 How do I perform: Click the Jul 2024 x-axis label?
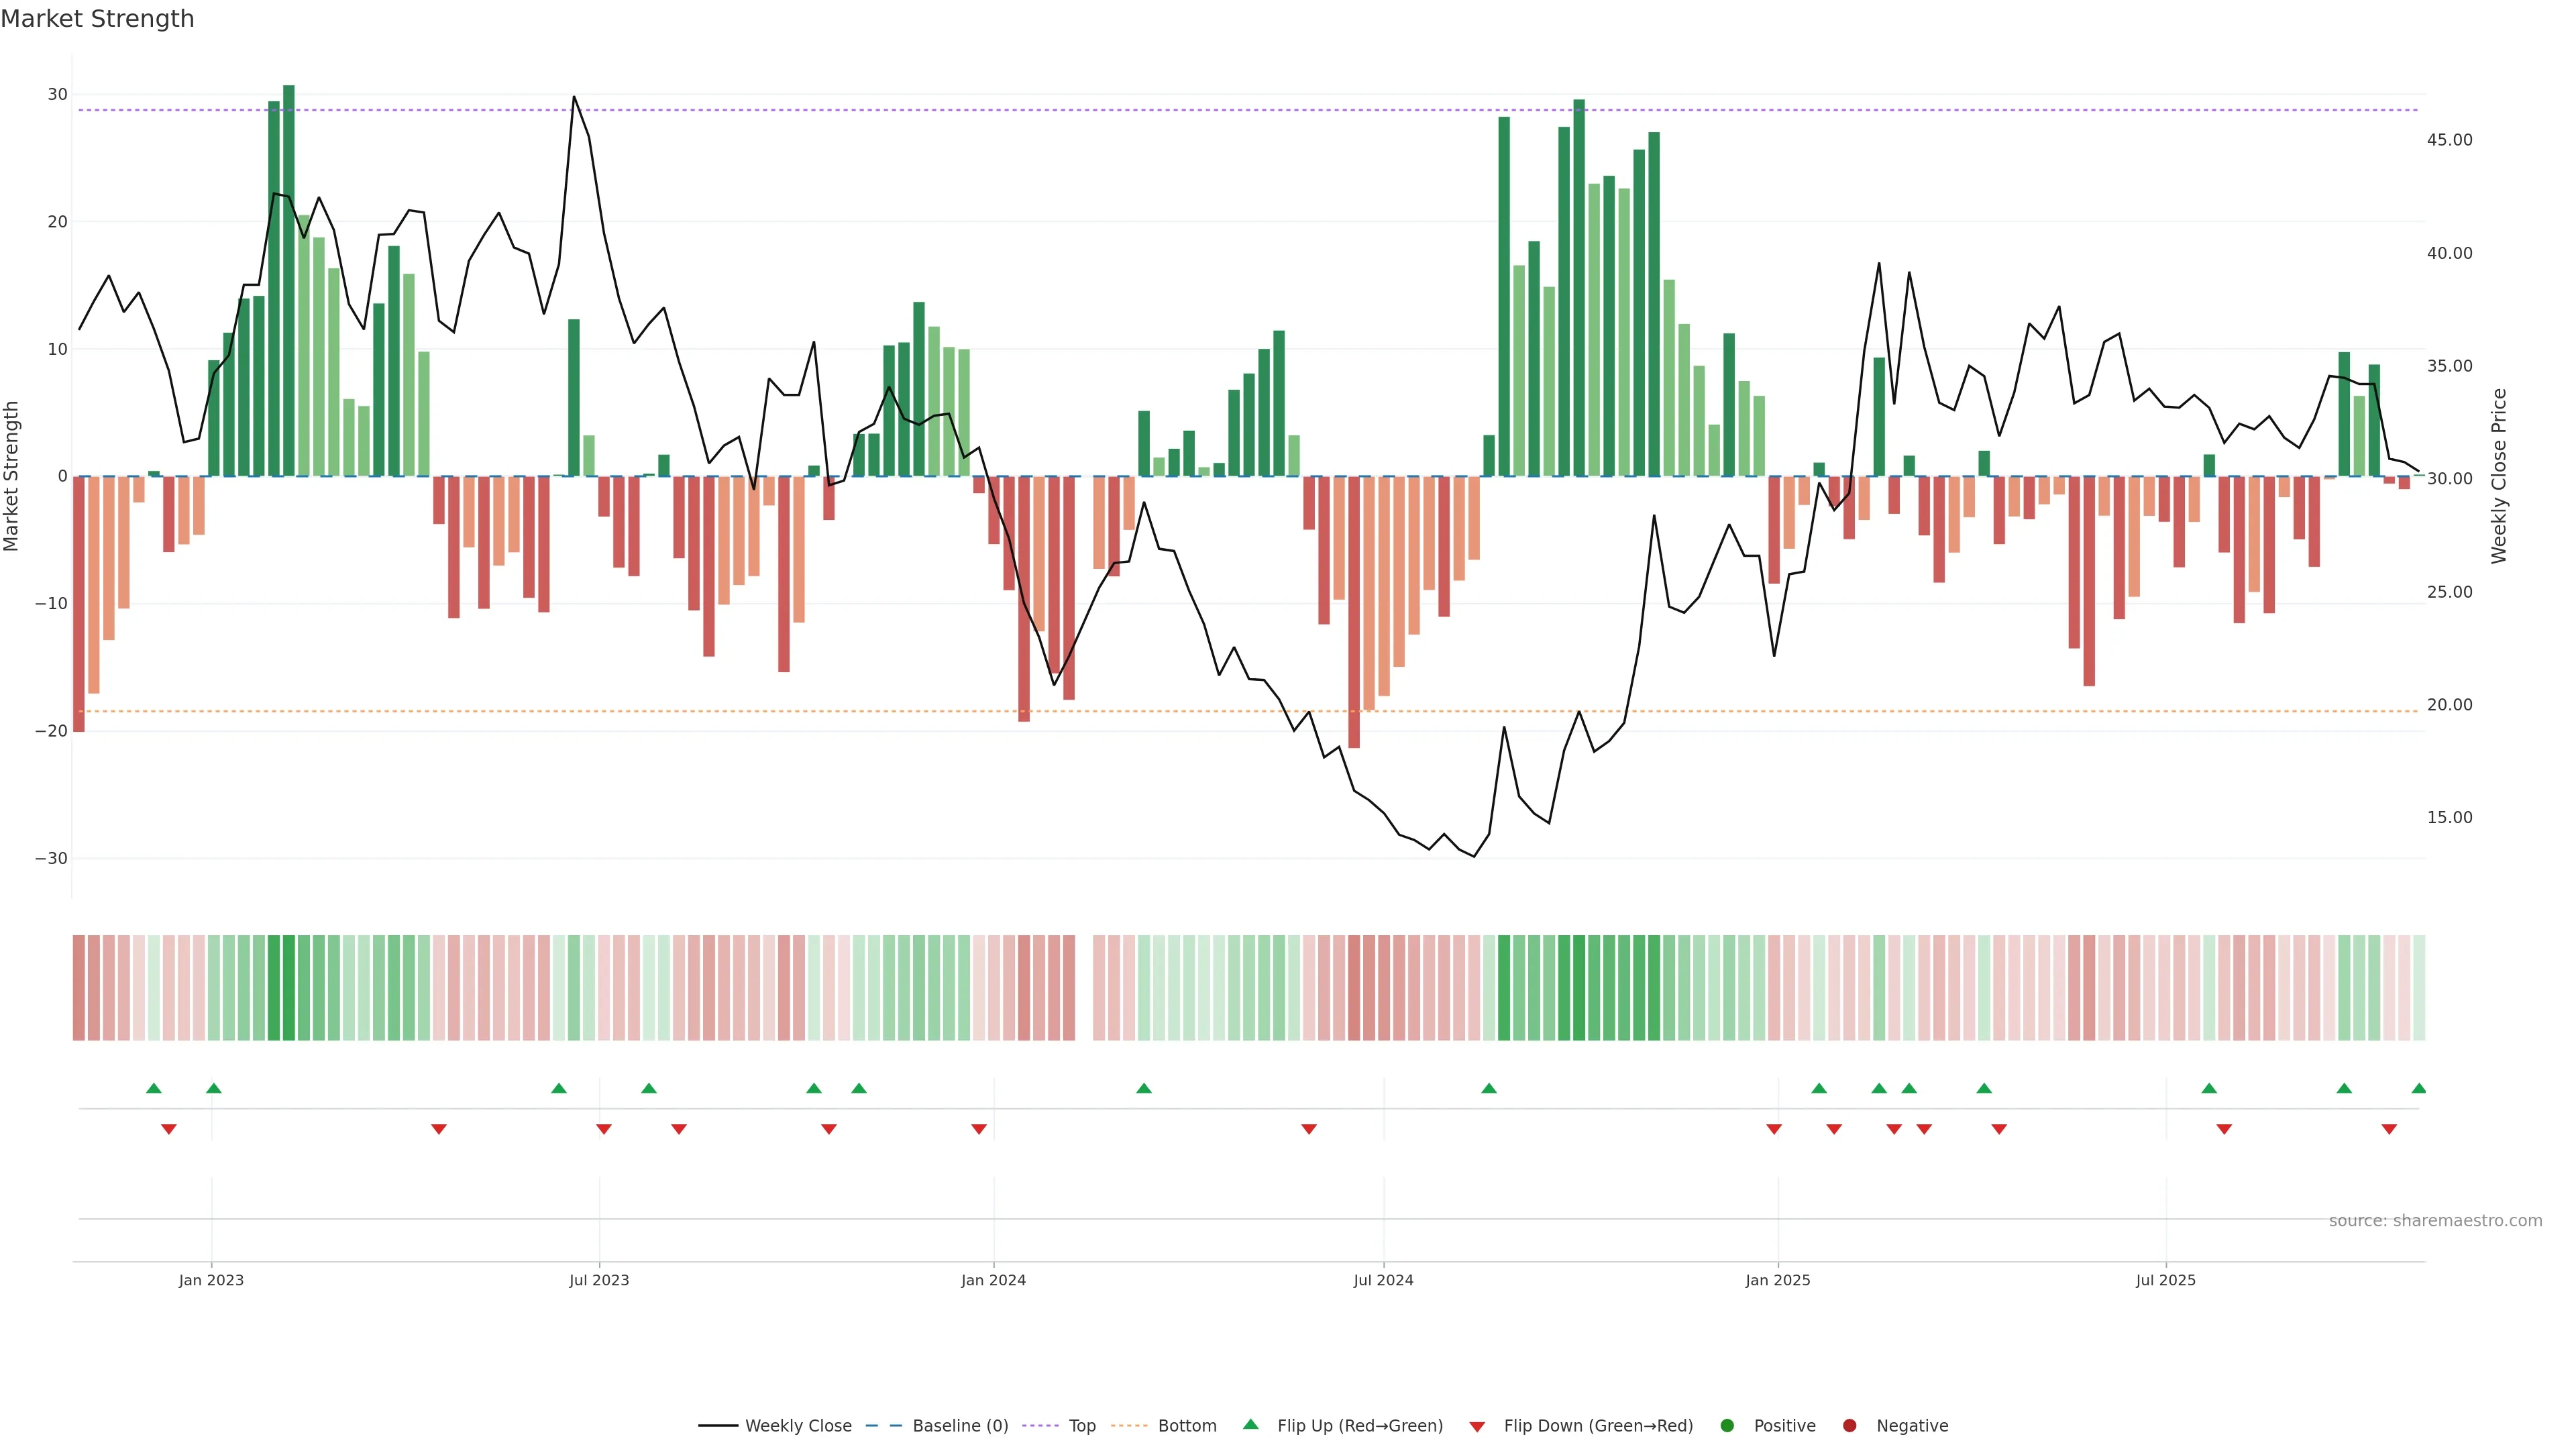pyautogui.click(x=1383, y=1280)
